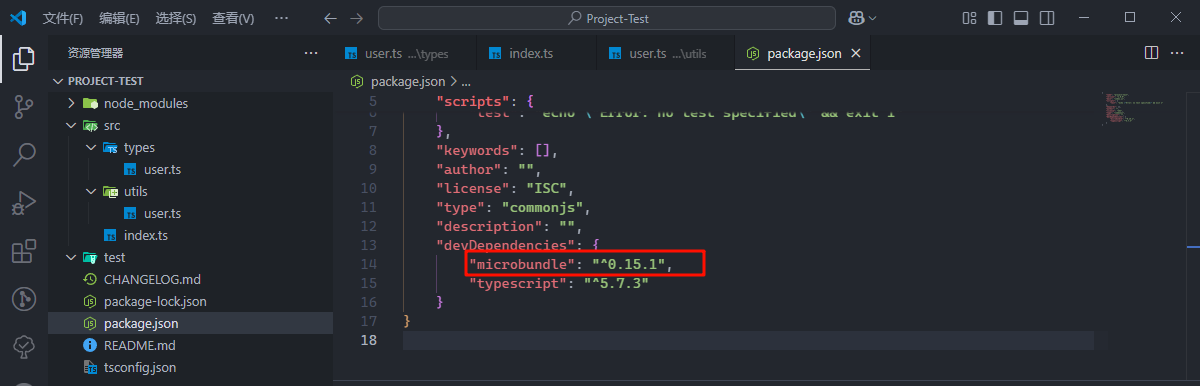The image size is (1200, 386).
Task: Click the fold arrow area at line 13
Action: [x=392, y=245]
